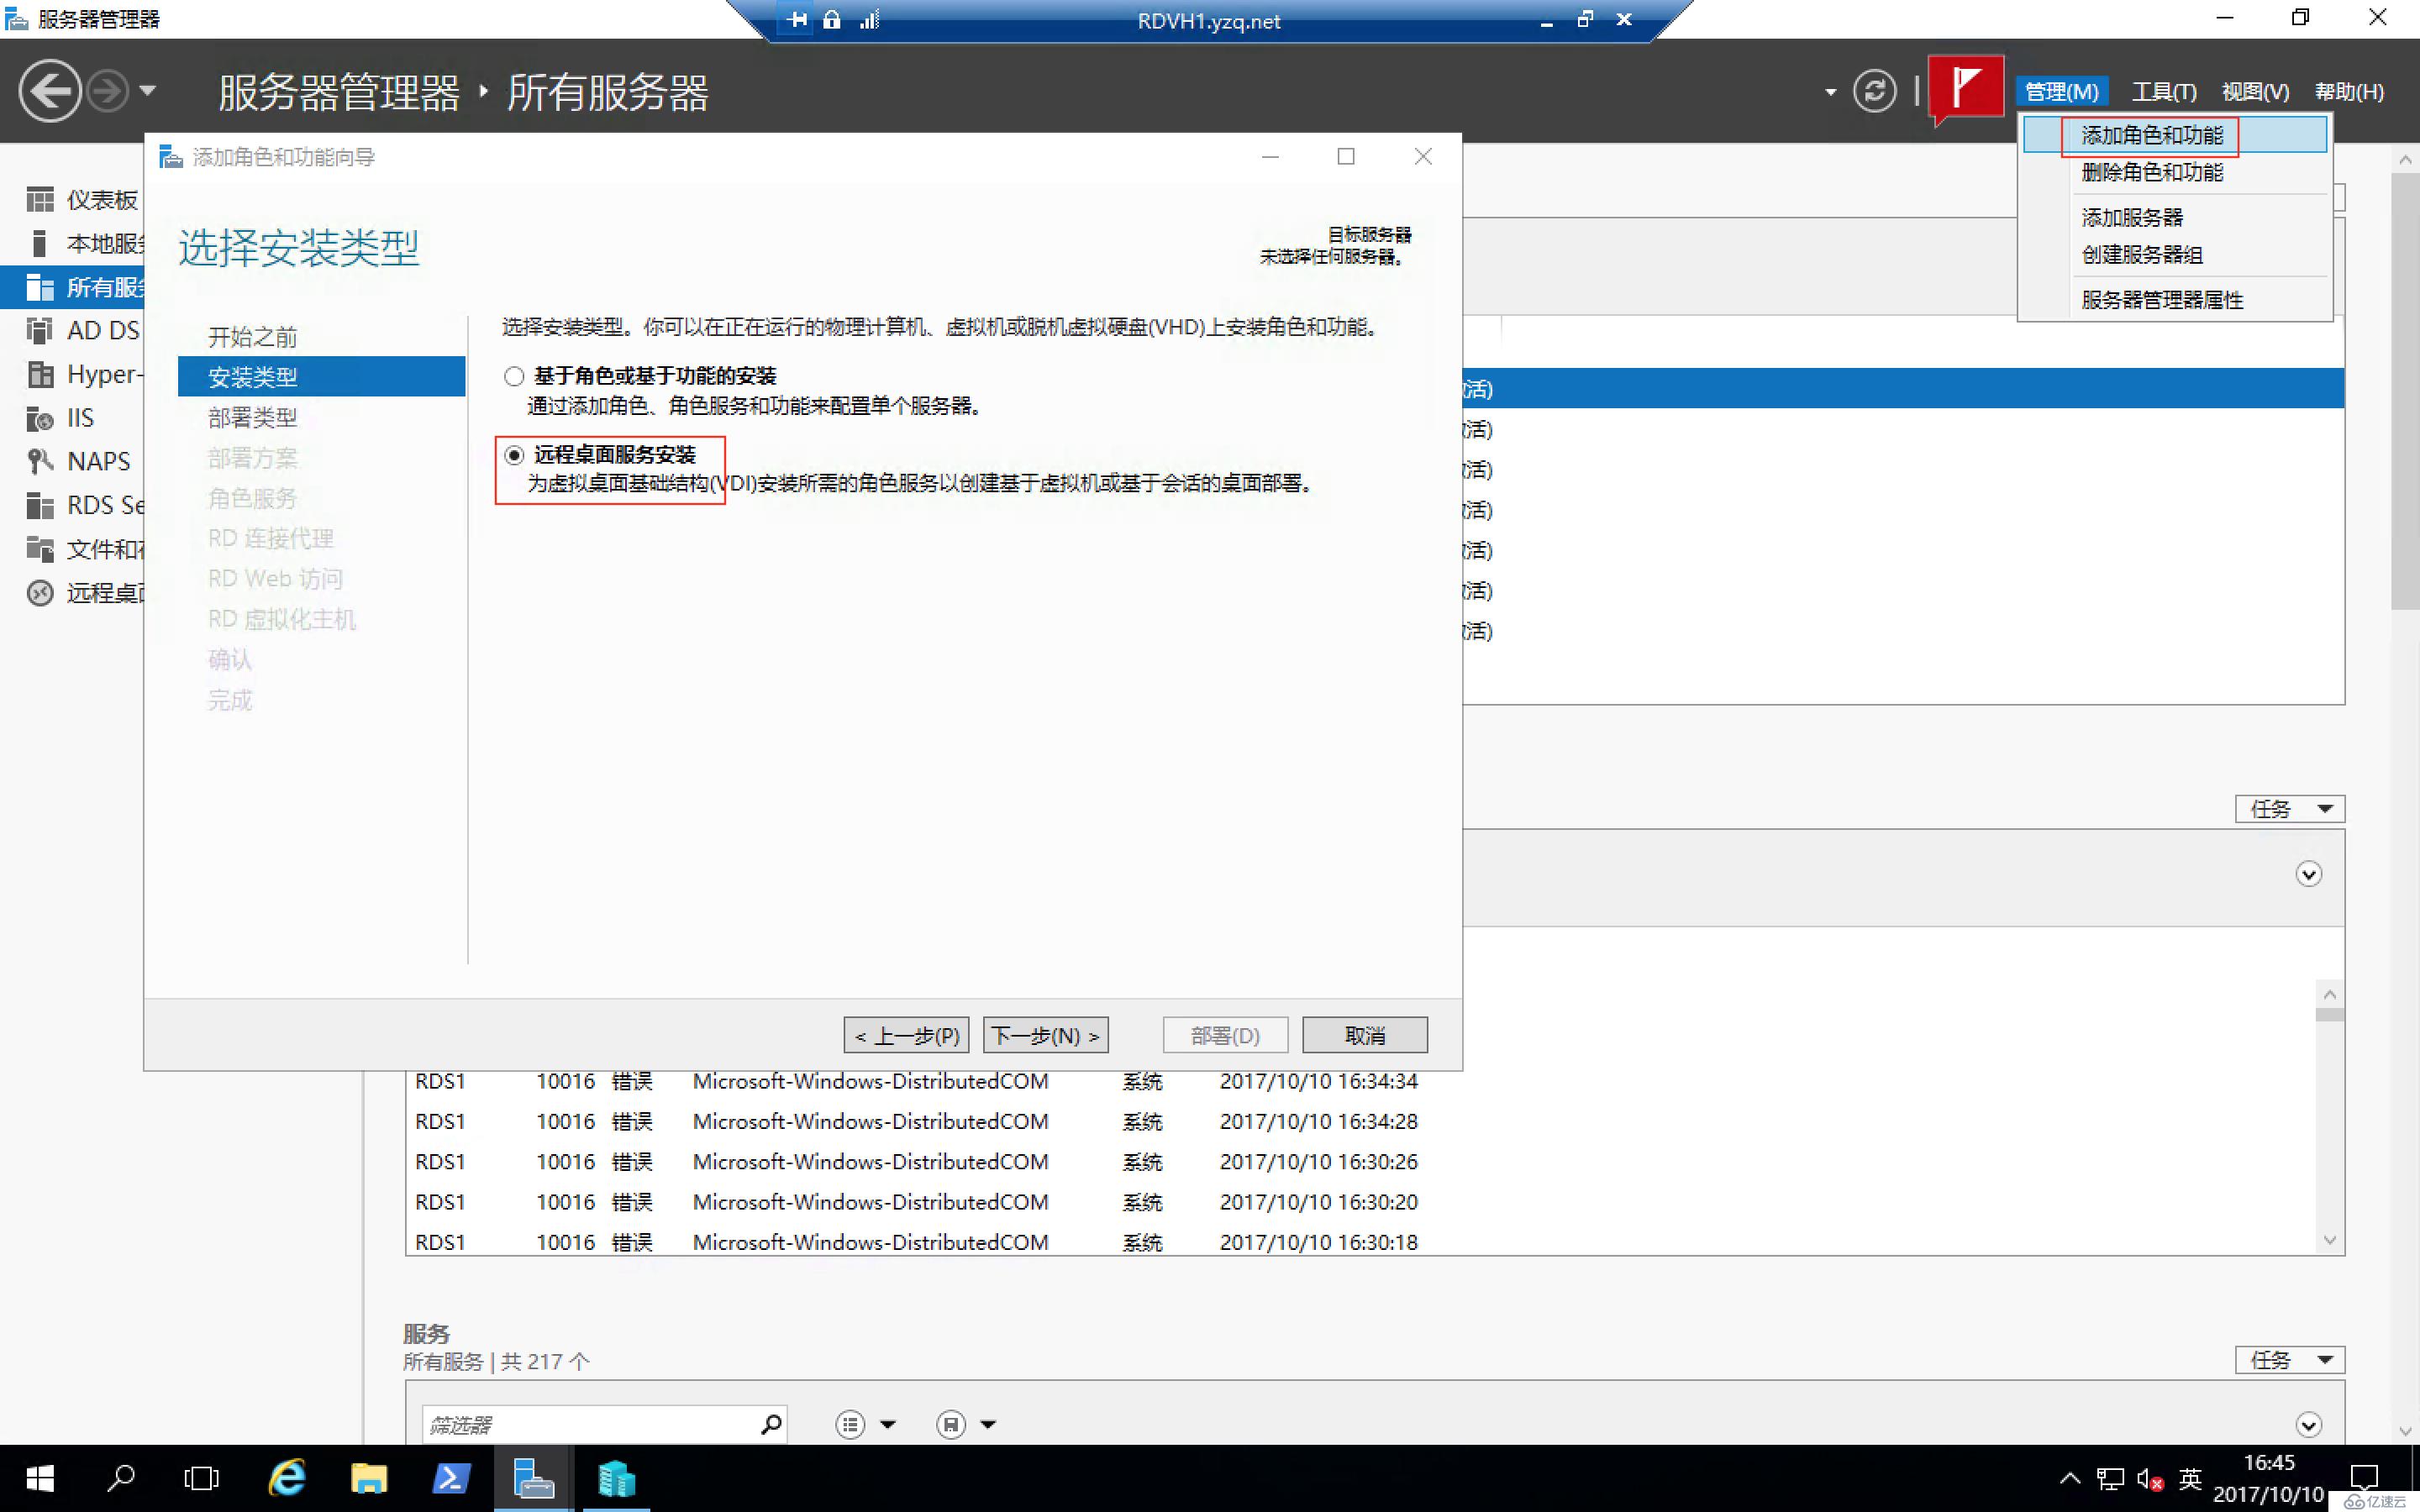
Task: Open the Windows Start menu
Action: click(39, 1478)
